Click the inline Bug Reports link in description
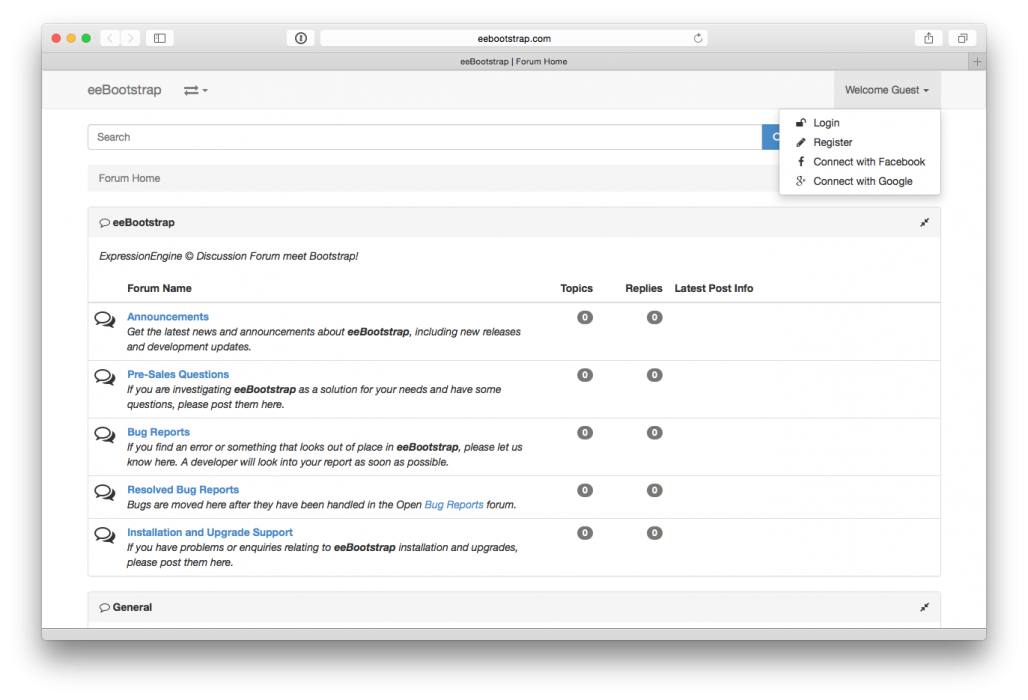Viewport: 1028px width, 700px height. (454, 505)
